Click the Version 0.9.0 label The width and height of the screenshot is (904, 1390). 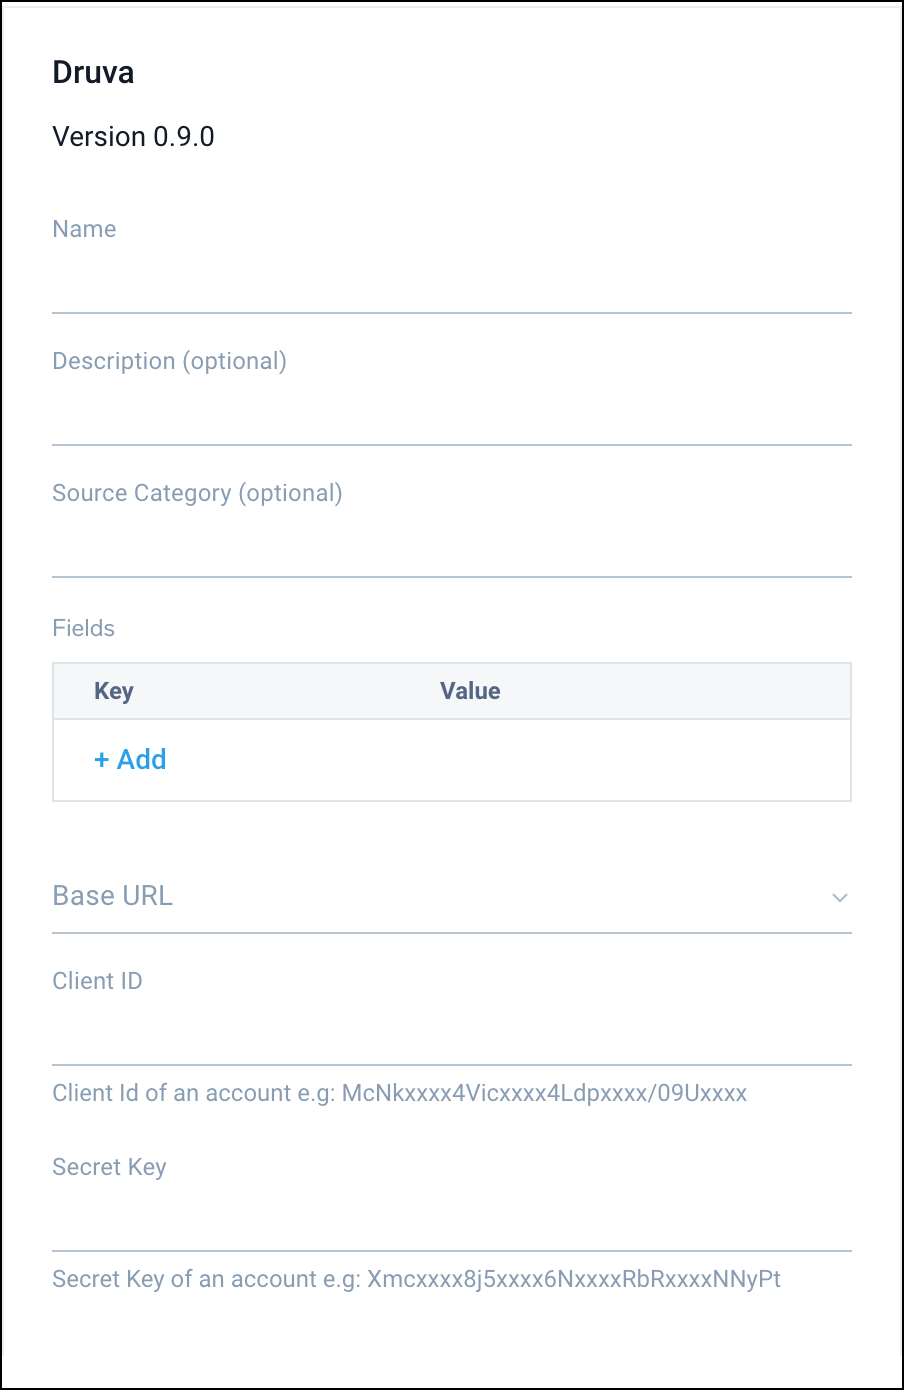[x=133, y=136]
